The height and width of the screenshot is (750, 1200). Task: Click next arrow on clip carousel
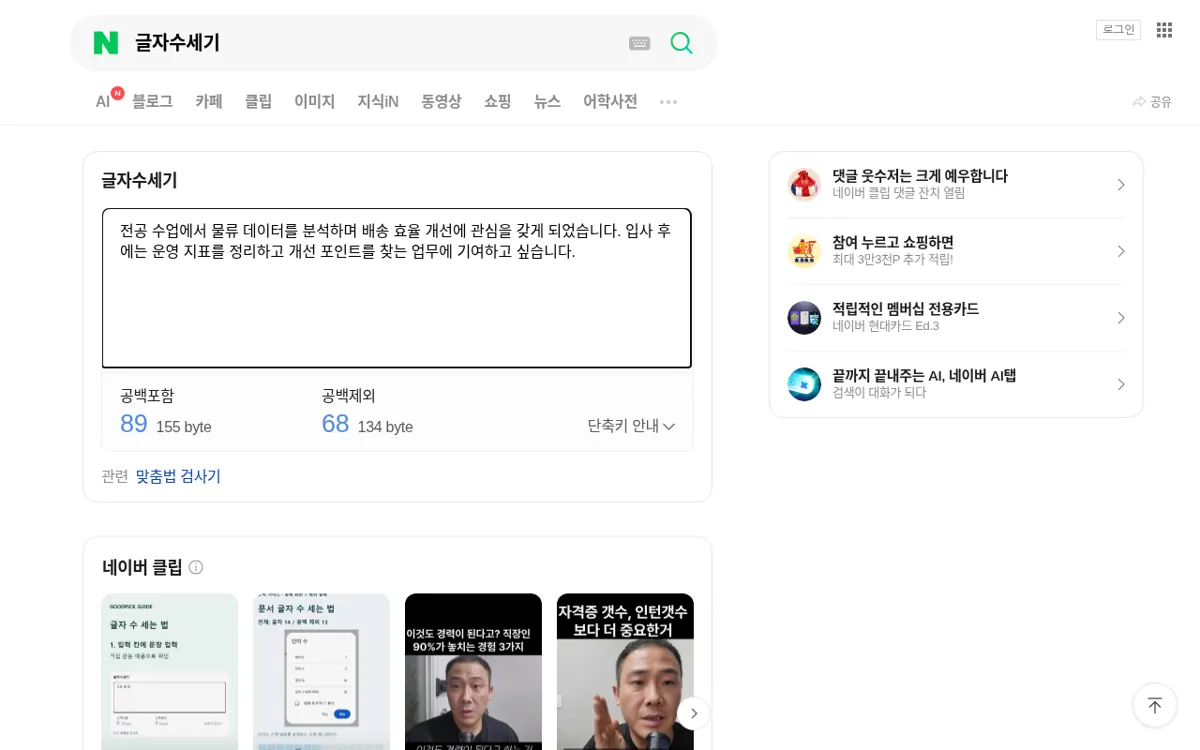(693, 713)
